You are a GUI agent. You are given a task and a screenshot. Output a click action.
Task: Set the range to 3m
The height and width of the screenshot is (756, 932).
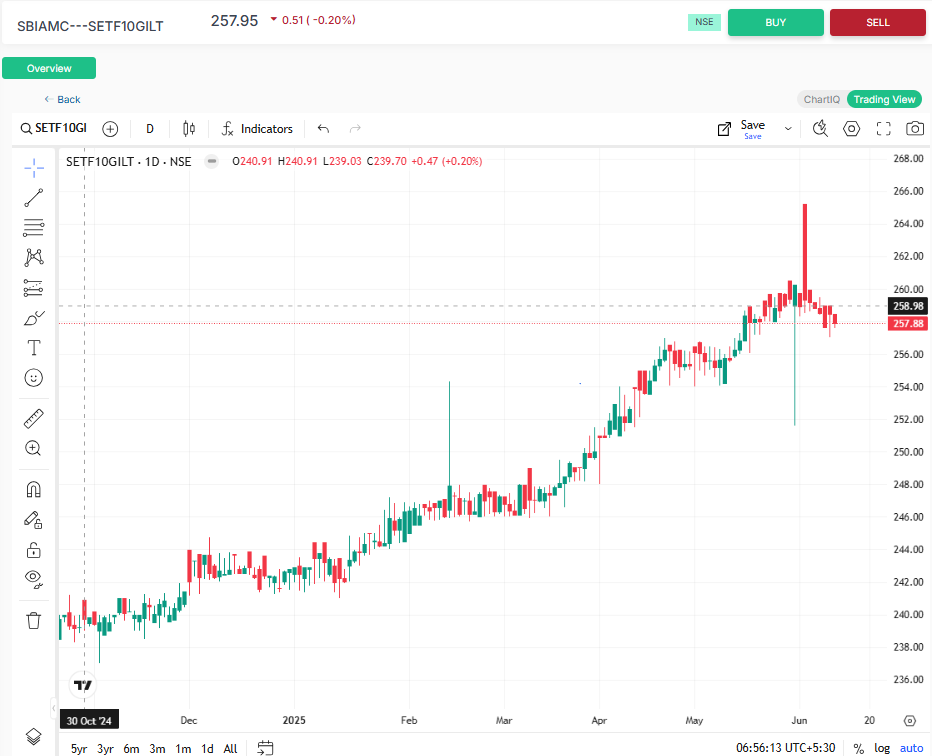click(x=158, y=748)
